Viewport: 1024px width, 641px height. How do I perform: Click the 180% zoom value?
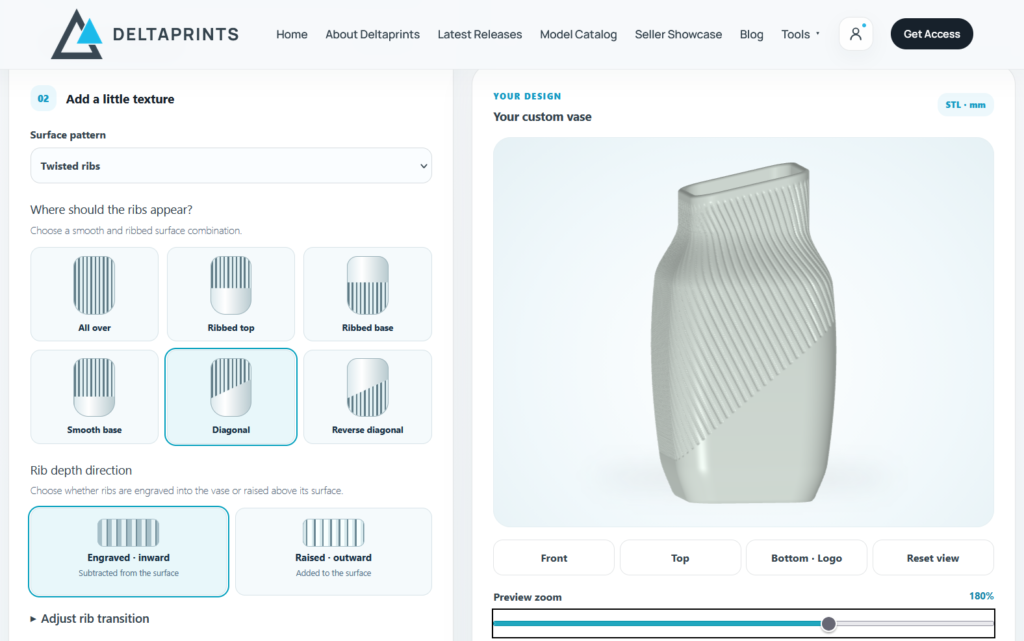tap(981, 596)
